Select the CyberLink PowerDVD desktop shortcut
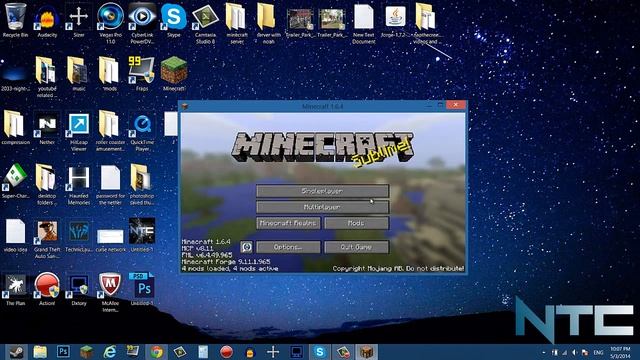640x360 pixels. click(x=142, y=23)
